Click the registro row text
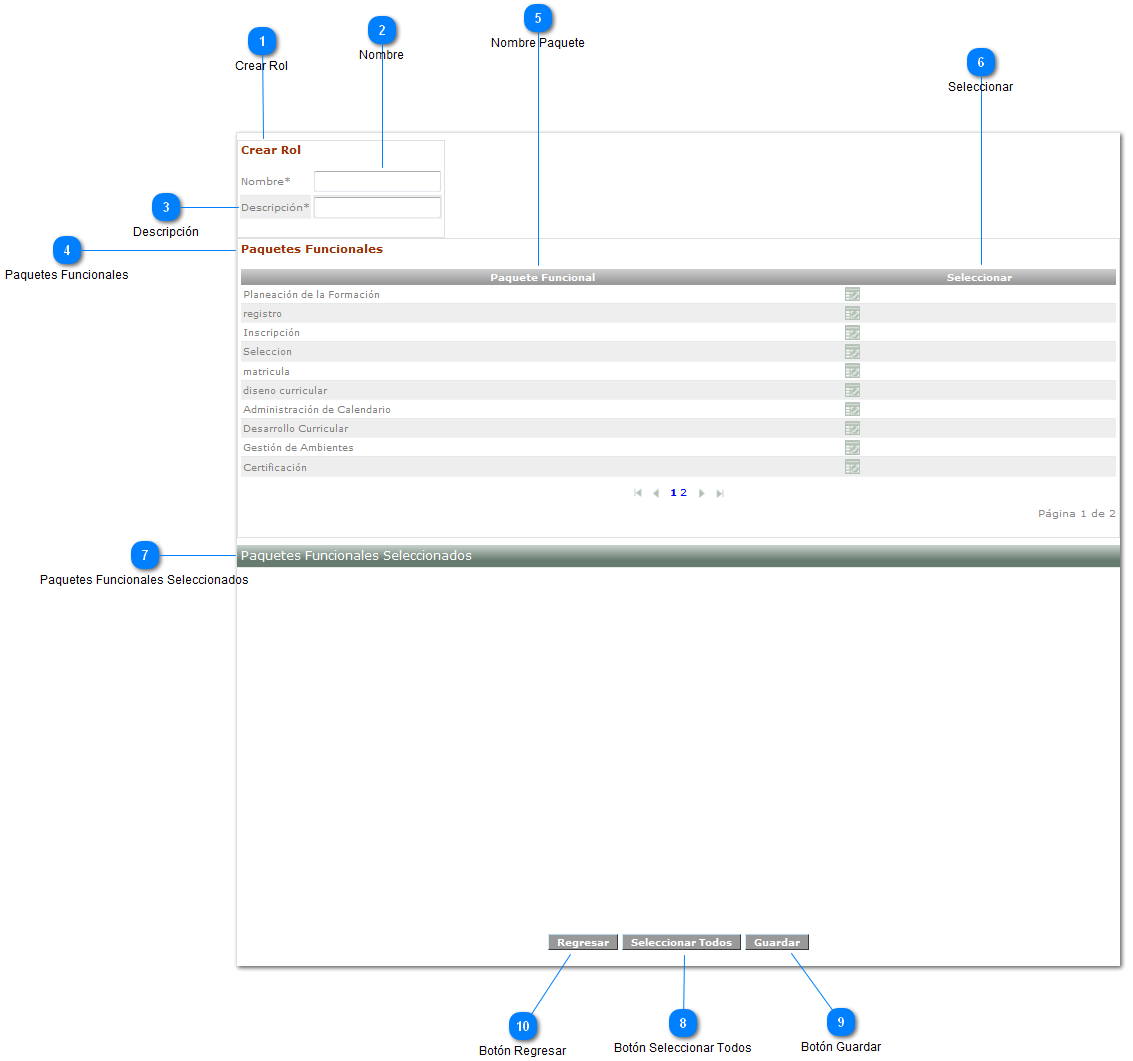This screenshot has height=1061, width=1133. pyautogui.click(x=262, y=314)
